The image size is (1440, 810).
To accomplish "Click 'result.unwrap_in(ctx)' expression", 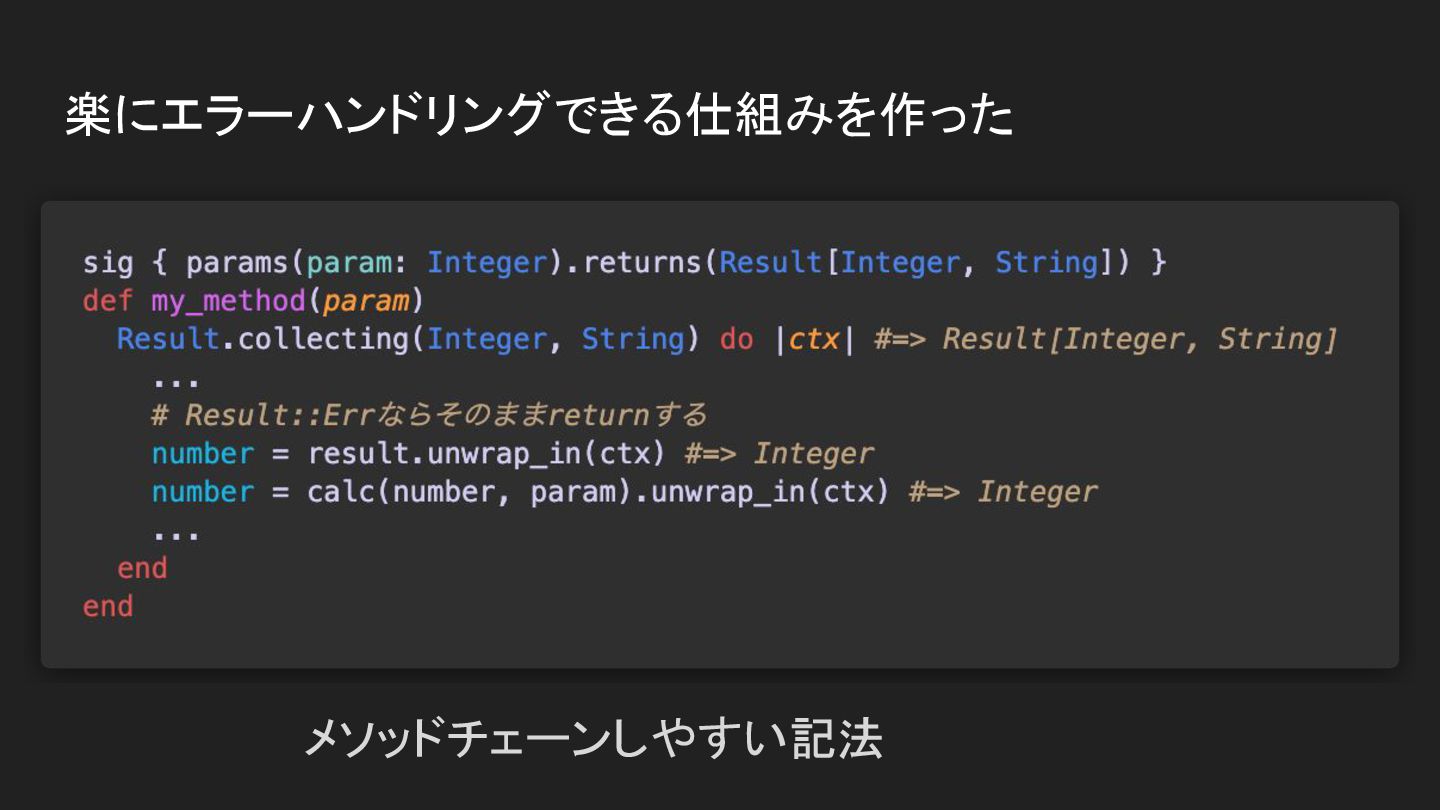I will coord(486,454).
